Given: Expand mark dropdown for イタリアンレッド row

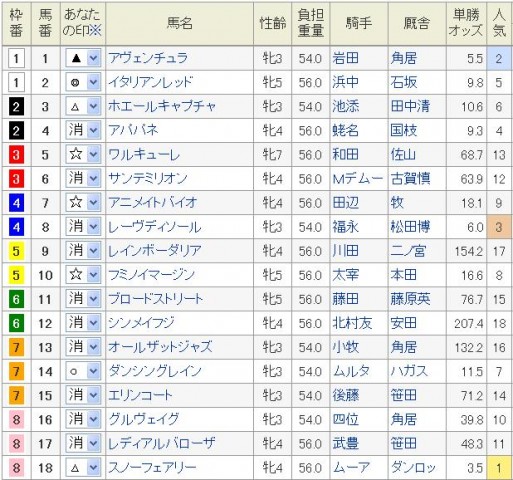Looking at the screenshot, I should [x=83, y=83].
